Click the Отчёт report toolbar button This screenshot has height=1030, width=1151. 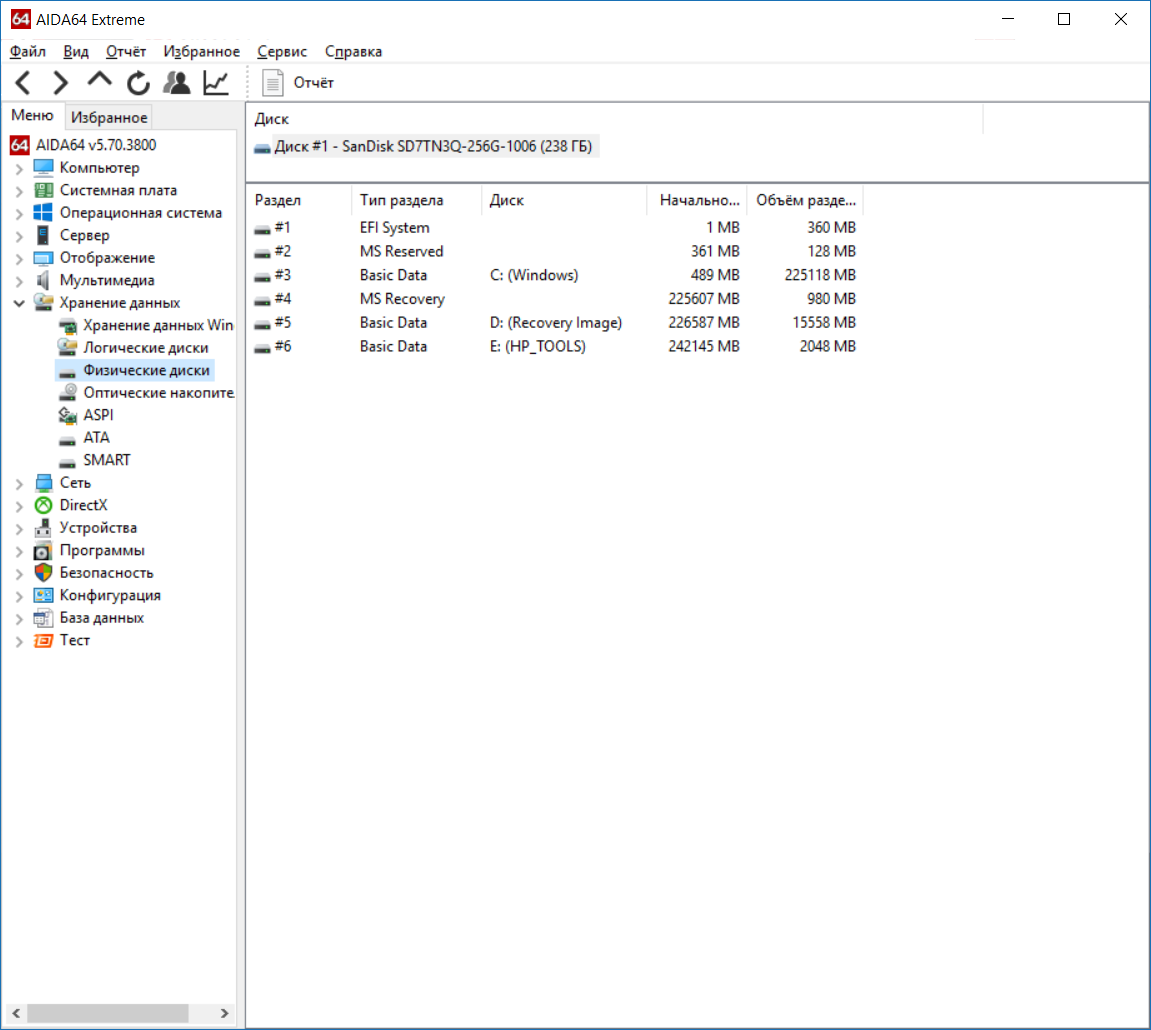pyautogui.click(x=298, y=82)
